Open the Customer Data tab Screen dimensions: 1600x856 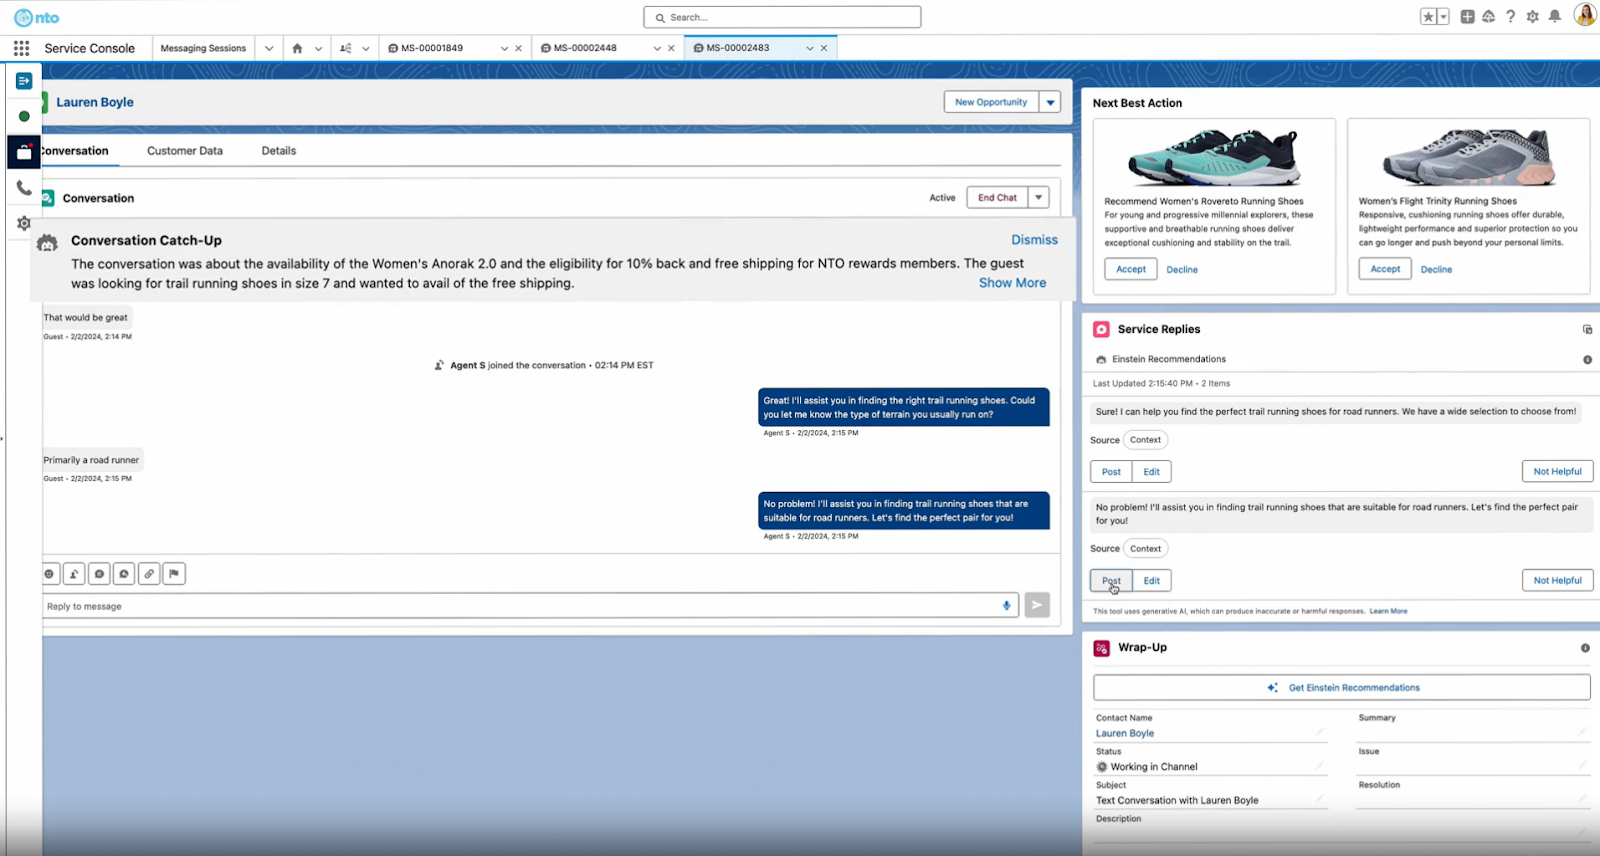point(185,151)
